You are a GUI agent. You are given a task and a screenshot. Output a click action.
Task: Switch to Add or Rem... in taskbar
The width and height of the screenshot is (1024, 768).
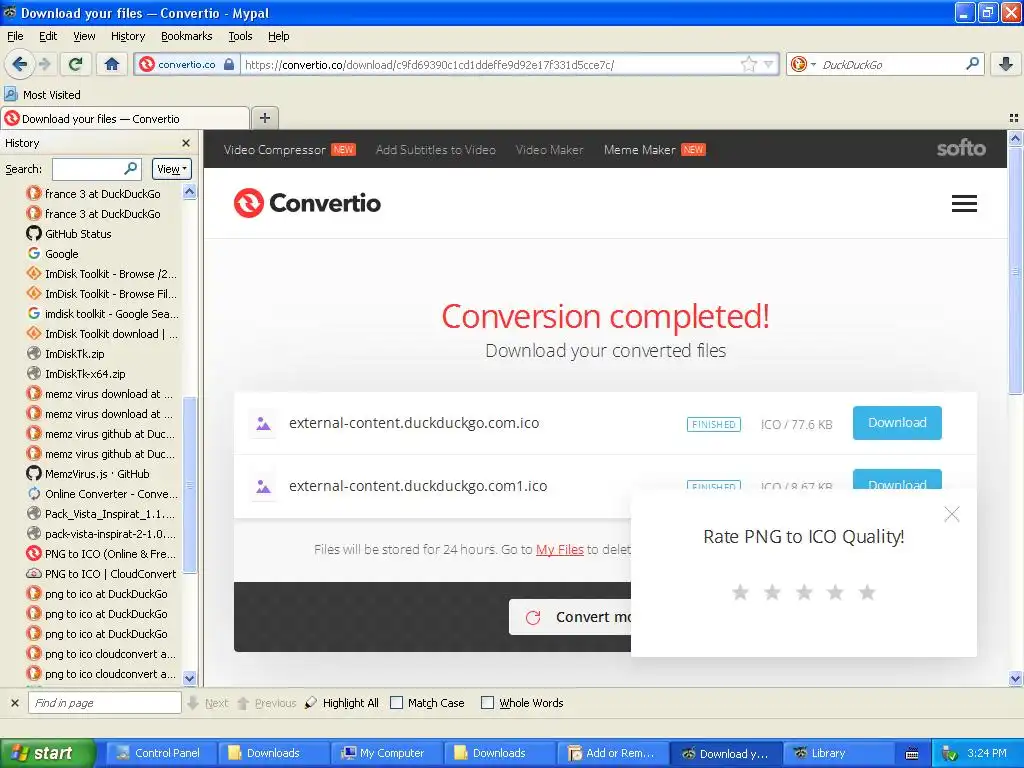point(611,753)
